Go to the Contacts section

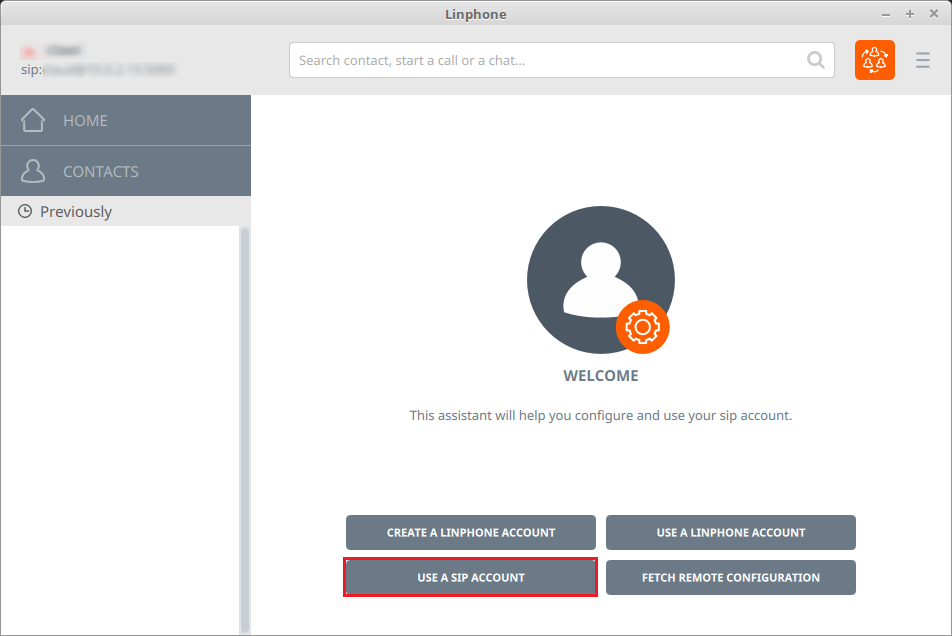[x=126, y=171]
